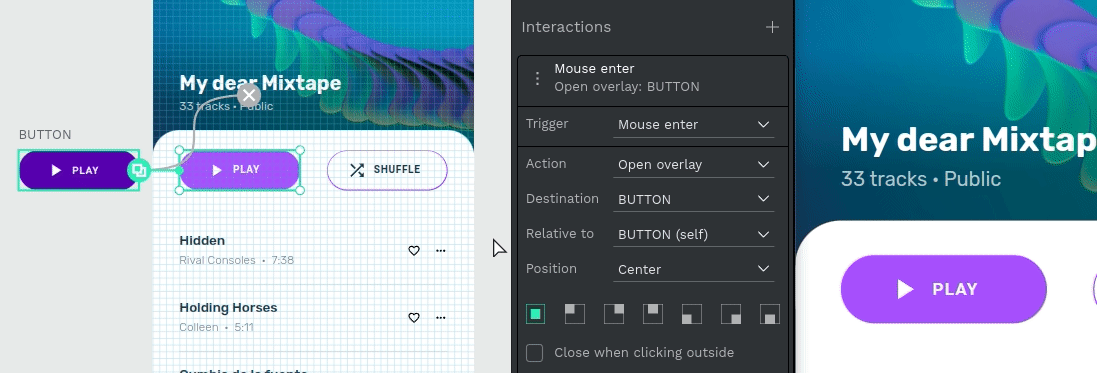
Task: Click the large PLAY button in preview
Action: pos(943,289)
